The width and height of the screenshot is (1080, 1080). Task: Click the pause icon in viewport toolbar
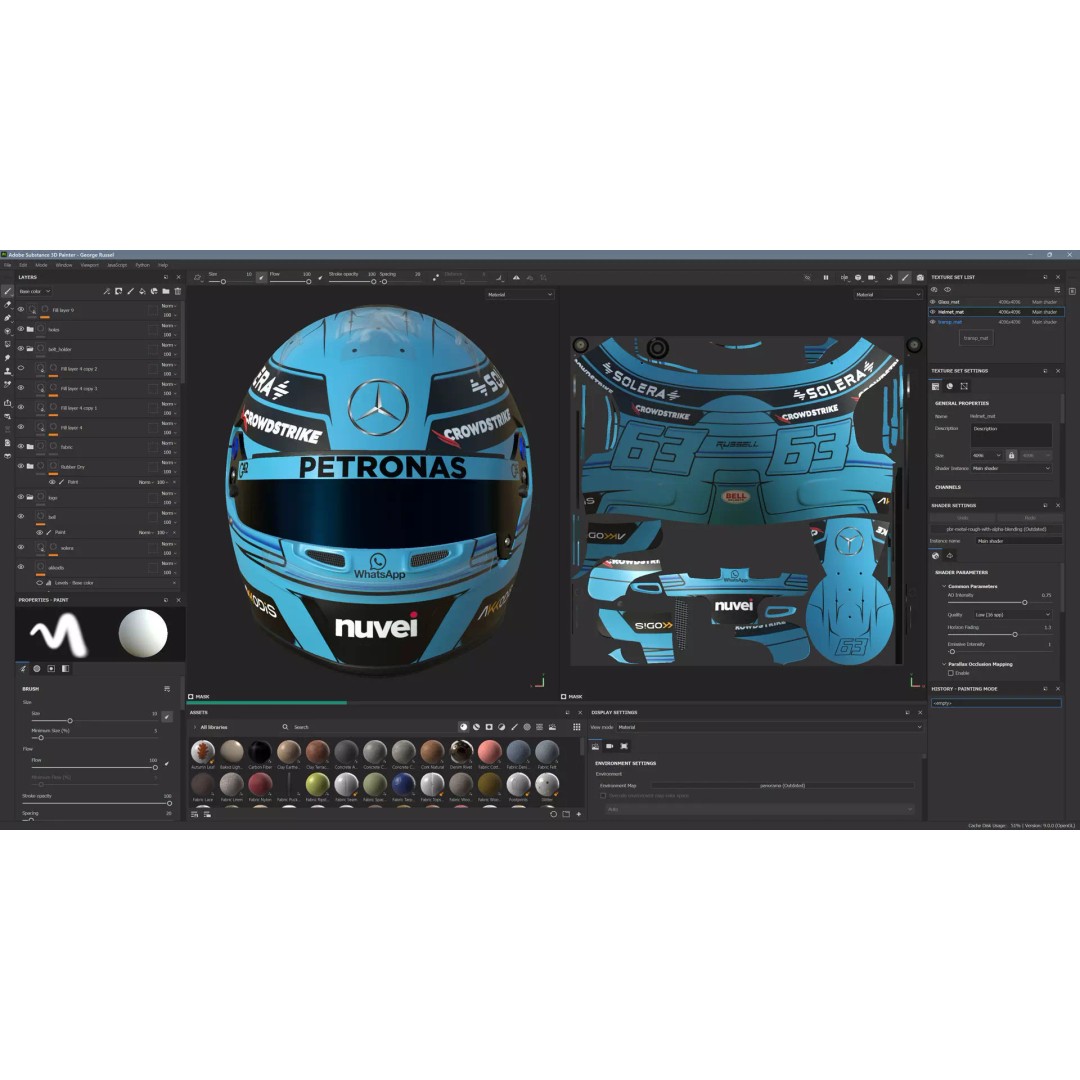(x=826, y=278)
